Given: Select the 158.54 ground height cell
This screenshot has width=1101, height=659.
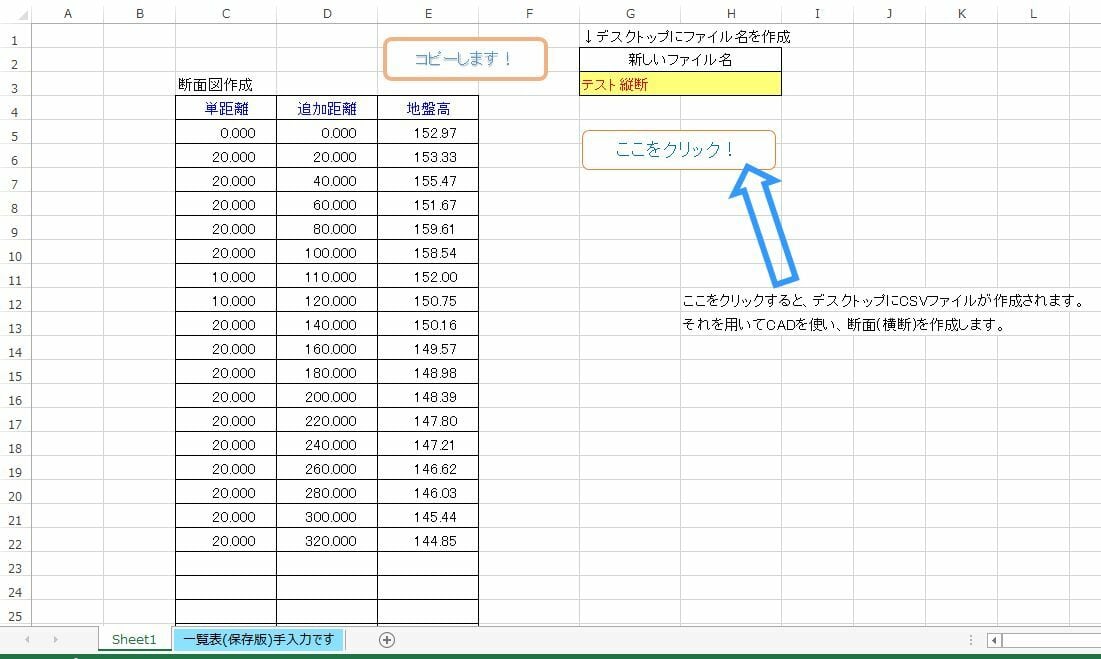Looking at the screenshot, I should tap(428, 253).
